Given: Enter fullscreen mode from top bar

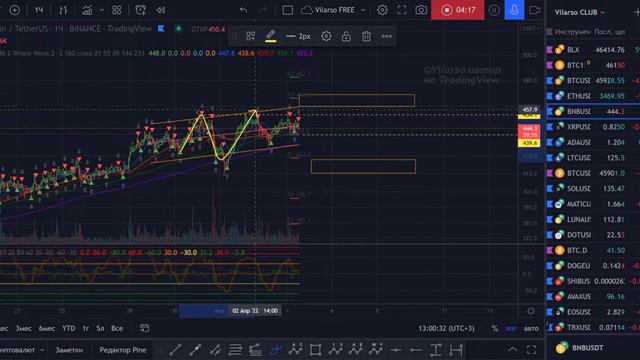Looking at the screenshot, I should click(x=402, y=10).
